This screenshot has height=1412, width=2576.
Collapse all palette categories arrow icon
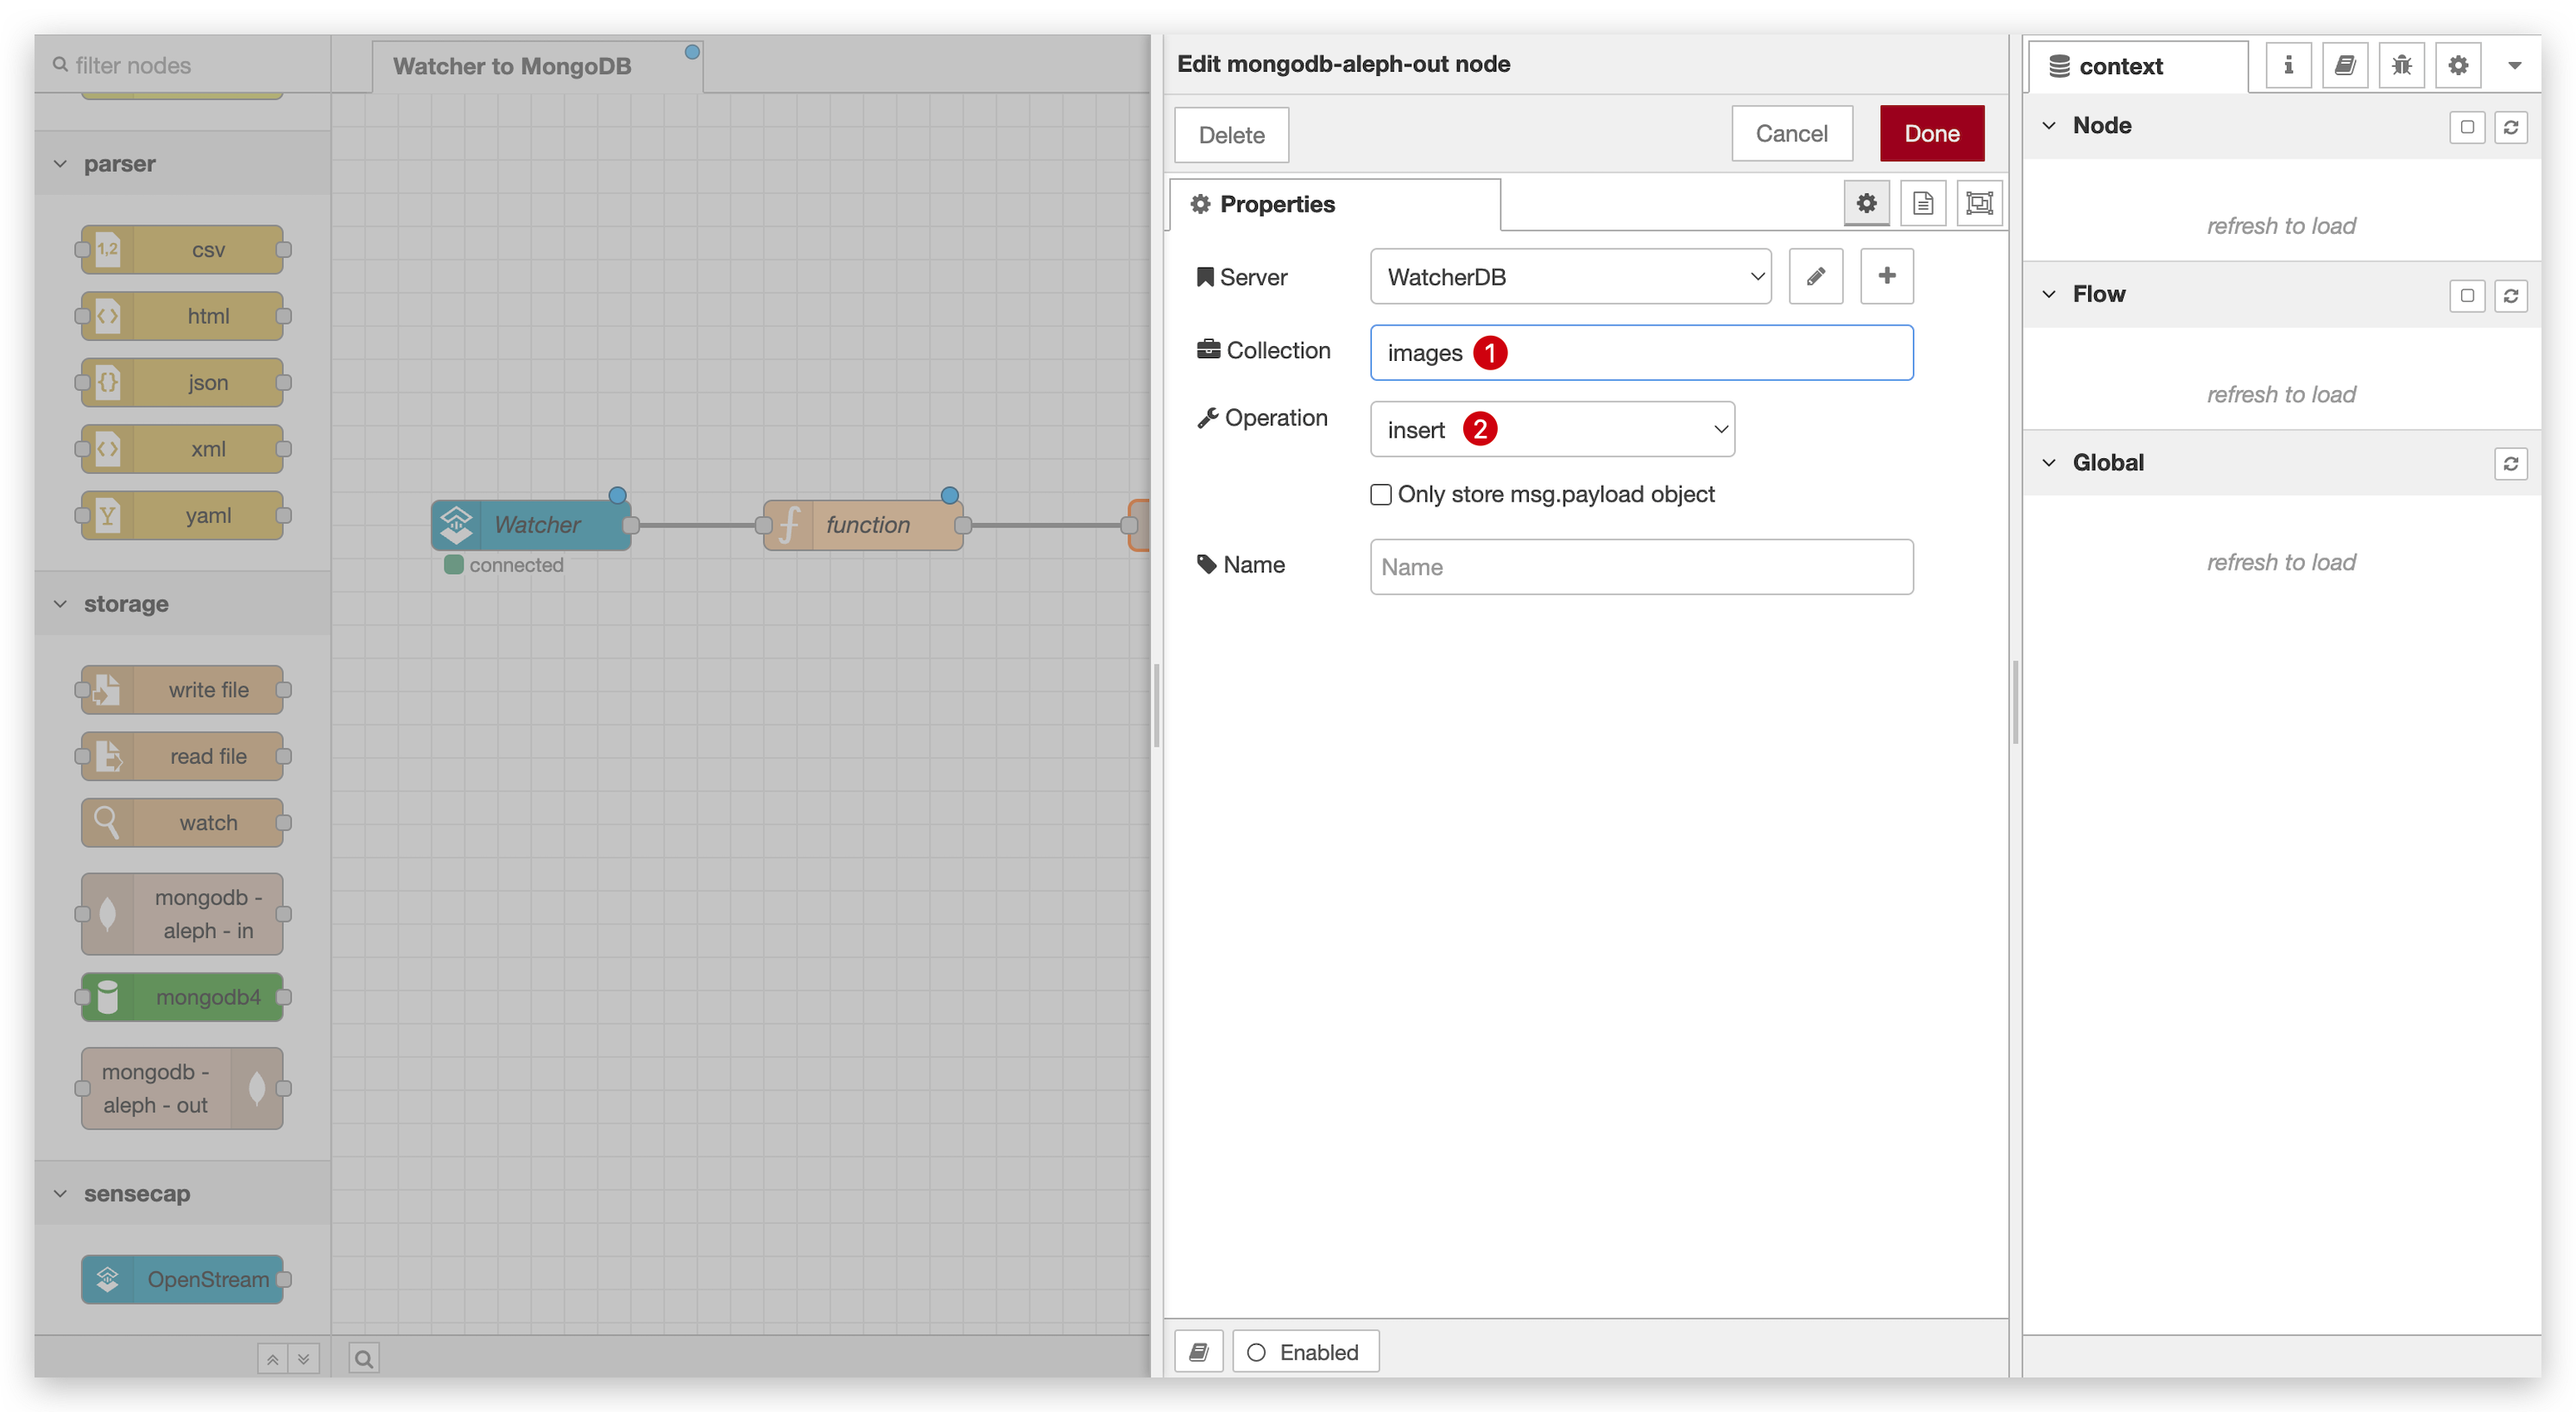point(272,1359)
